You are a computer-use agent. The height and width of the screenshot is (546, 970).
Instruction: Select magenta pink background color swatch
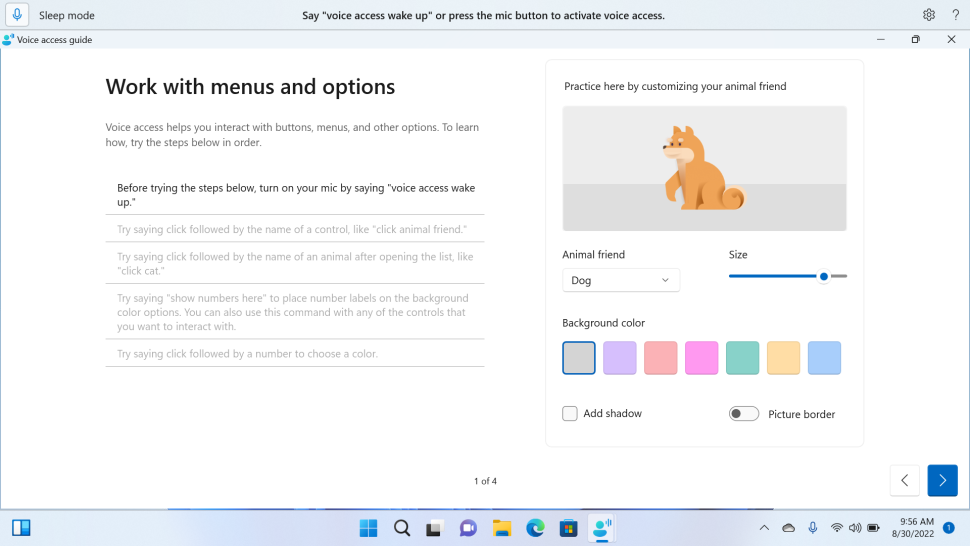[x=701, y=357]
